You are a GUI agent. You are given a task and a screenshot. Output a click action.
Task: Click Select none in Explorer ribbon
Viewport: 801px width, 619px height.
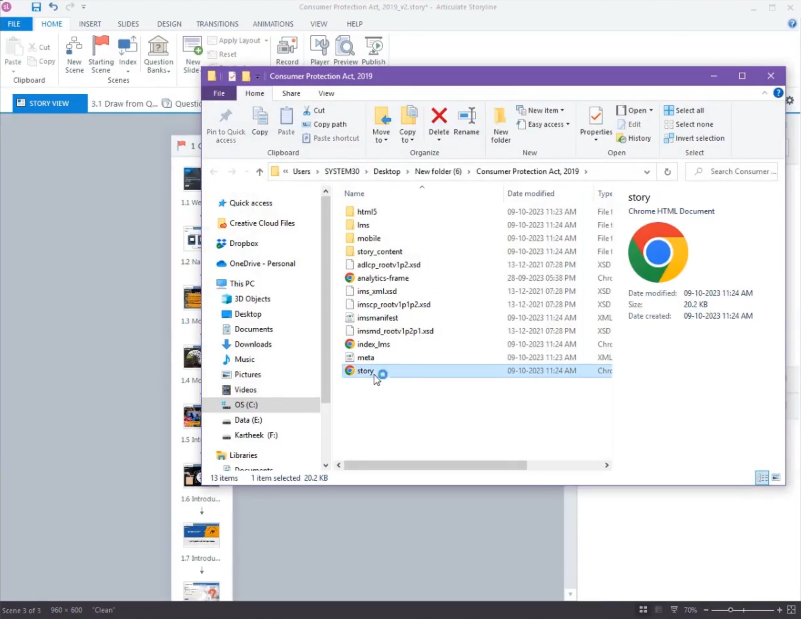pos(688,124)
